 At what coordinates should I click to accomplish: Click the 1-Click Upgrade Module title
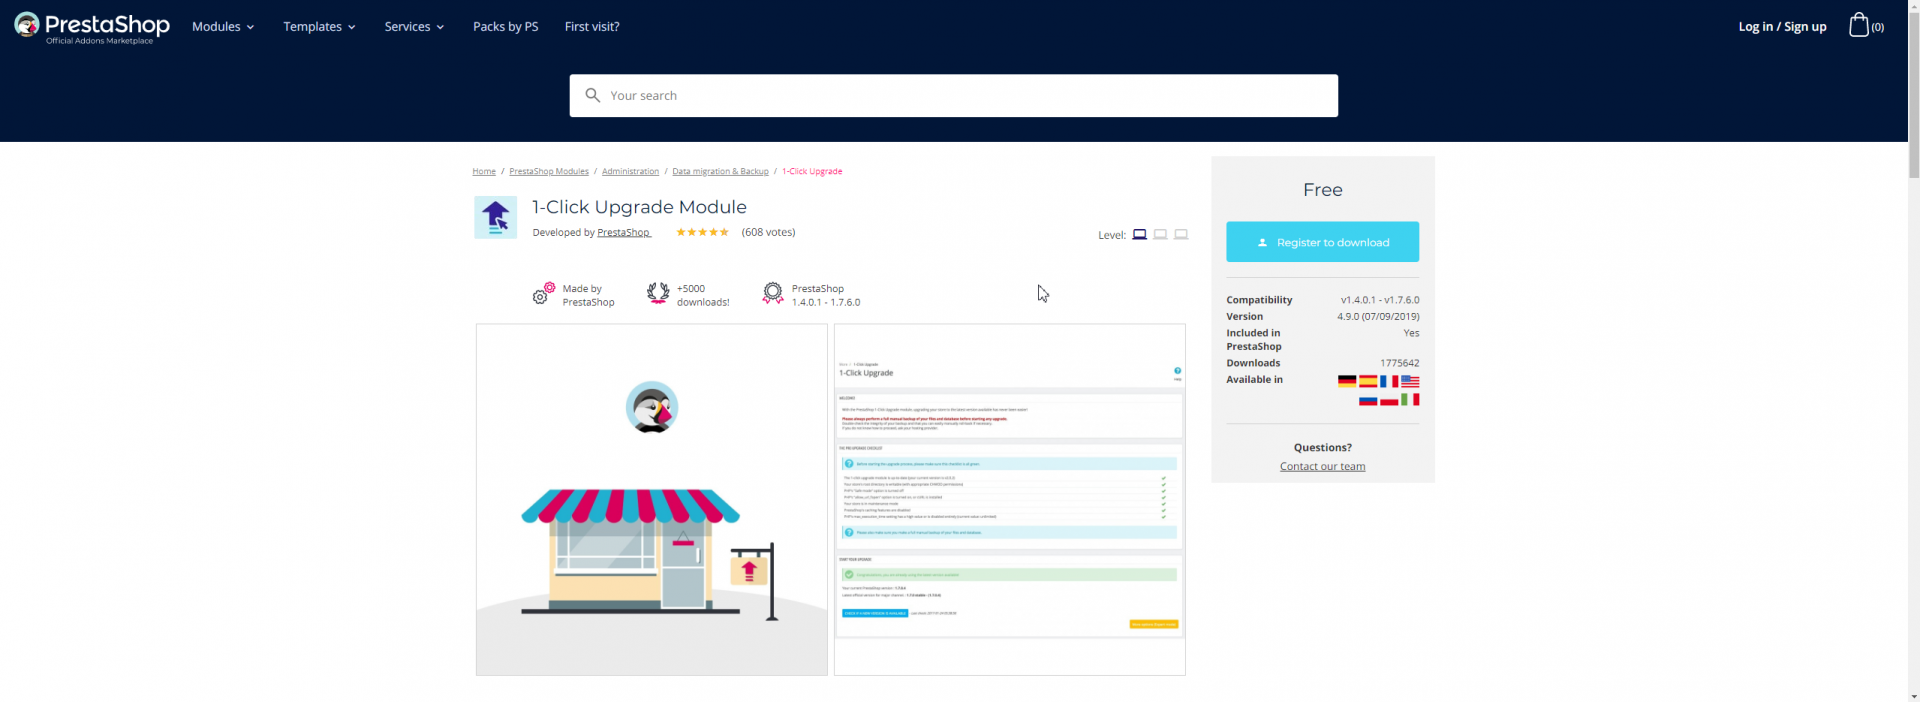[x=639, y=207]
